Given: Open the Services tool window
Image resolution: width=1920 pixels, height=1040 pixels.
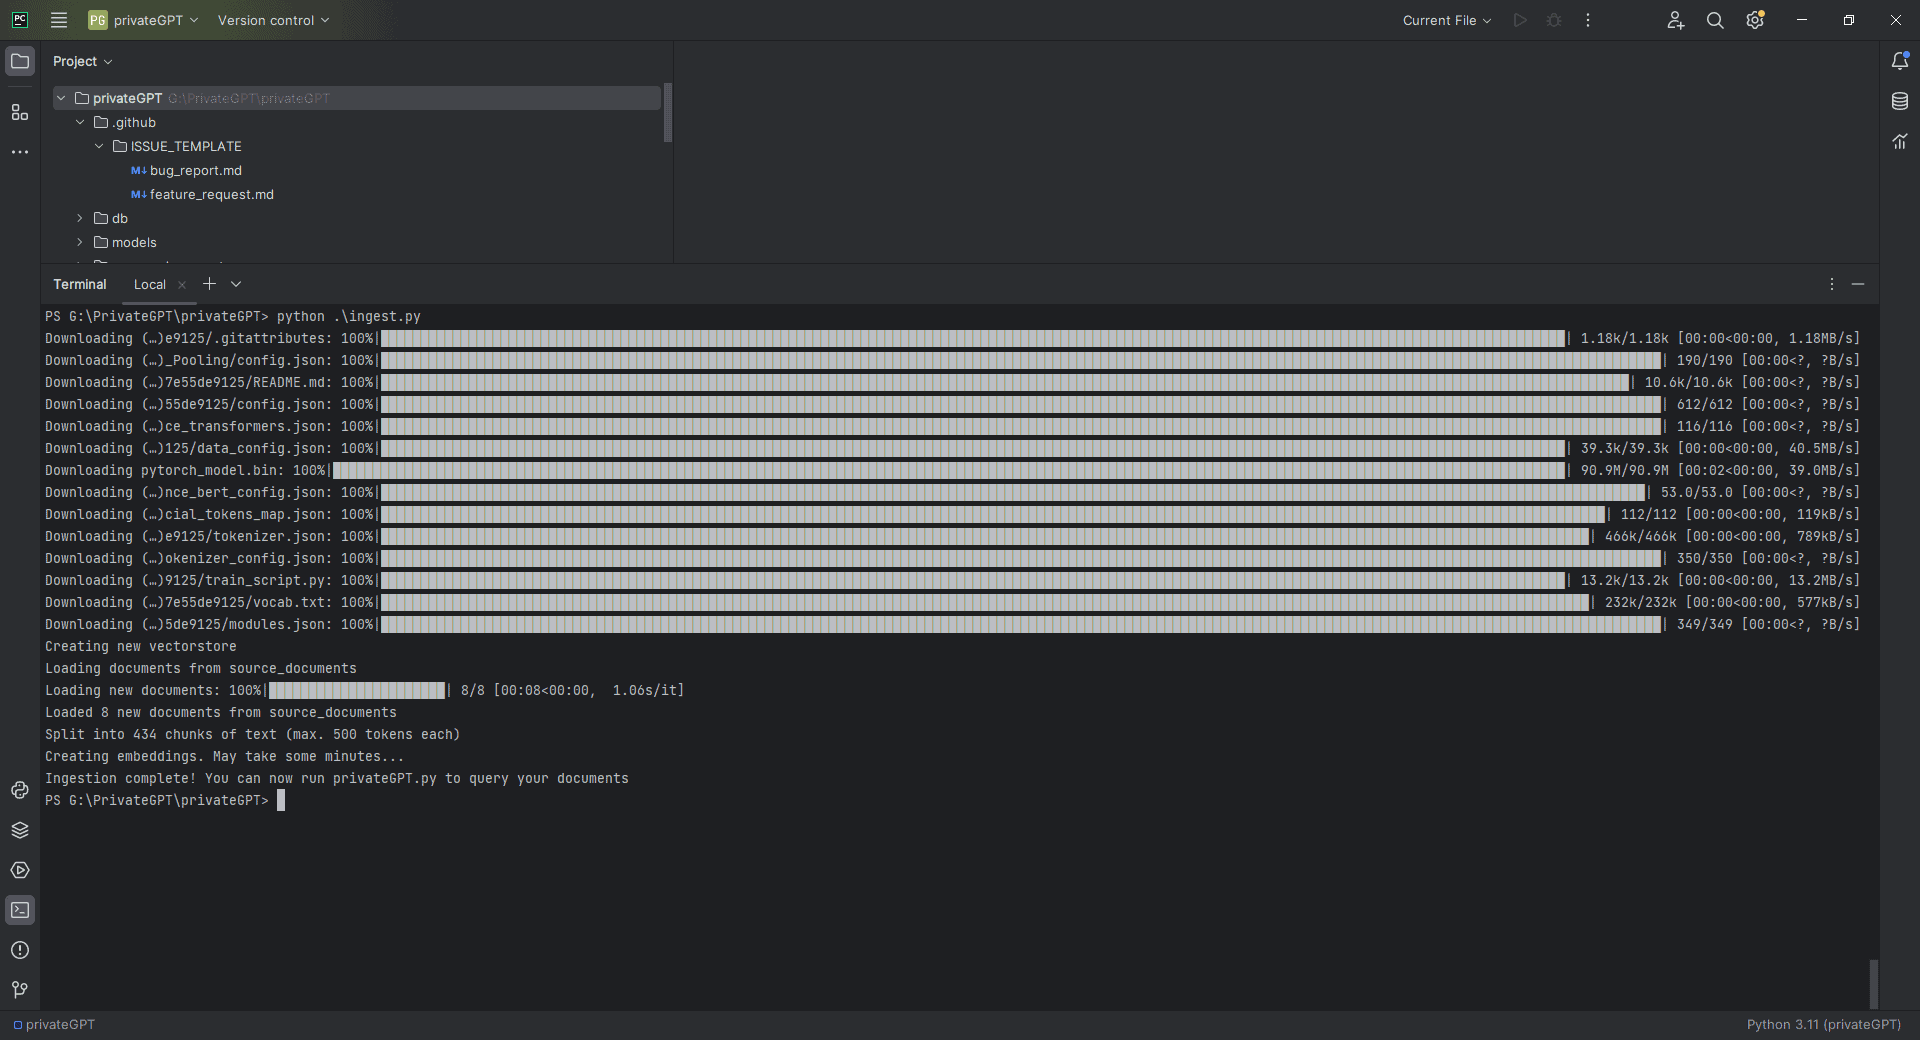Looking at the screenshot, I should point(20,870).
